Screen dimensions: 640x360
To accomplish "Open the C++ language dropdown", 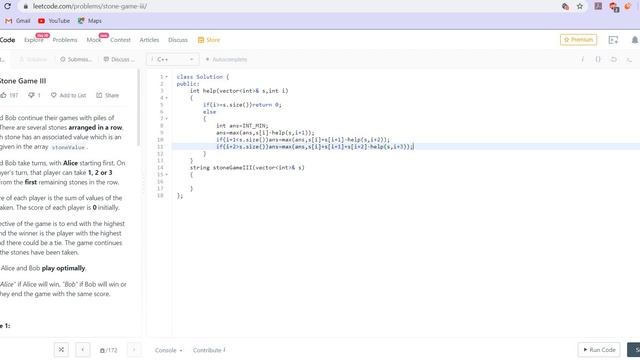I will (173, 59).
